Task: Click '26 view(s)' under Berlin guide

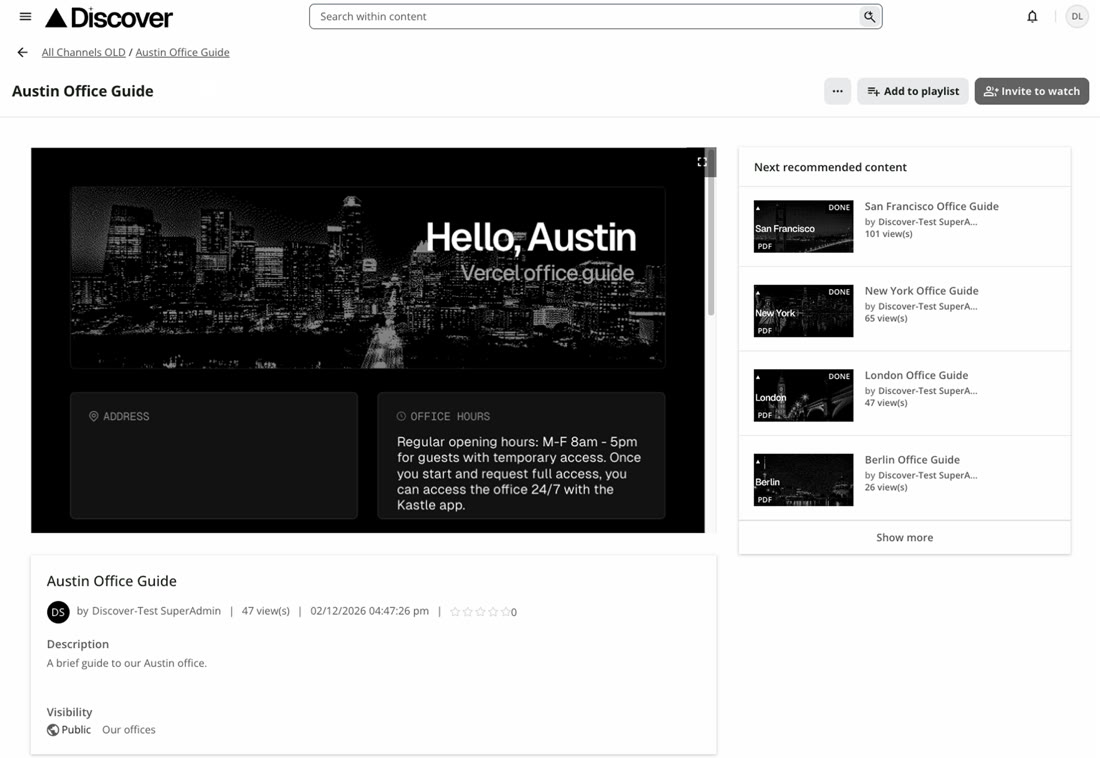Action: coord(886,487)
